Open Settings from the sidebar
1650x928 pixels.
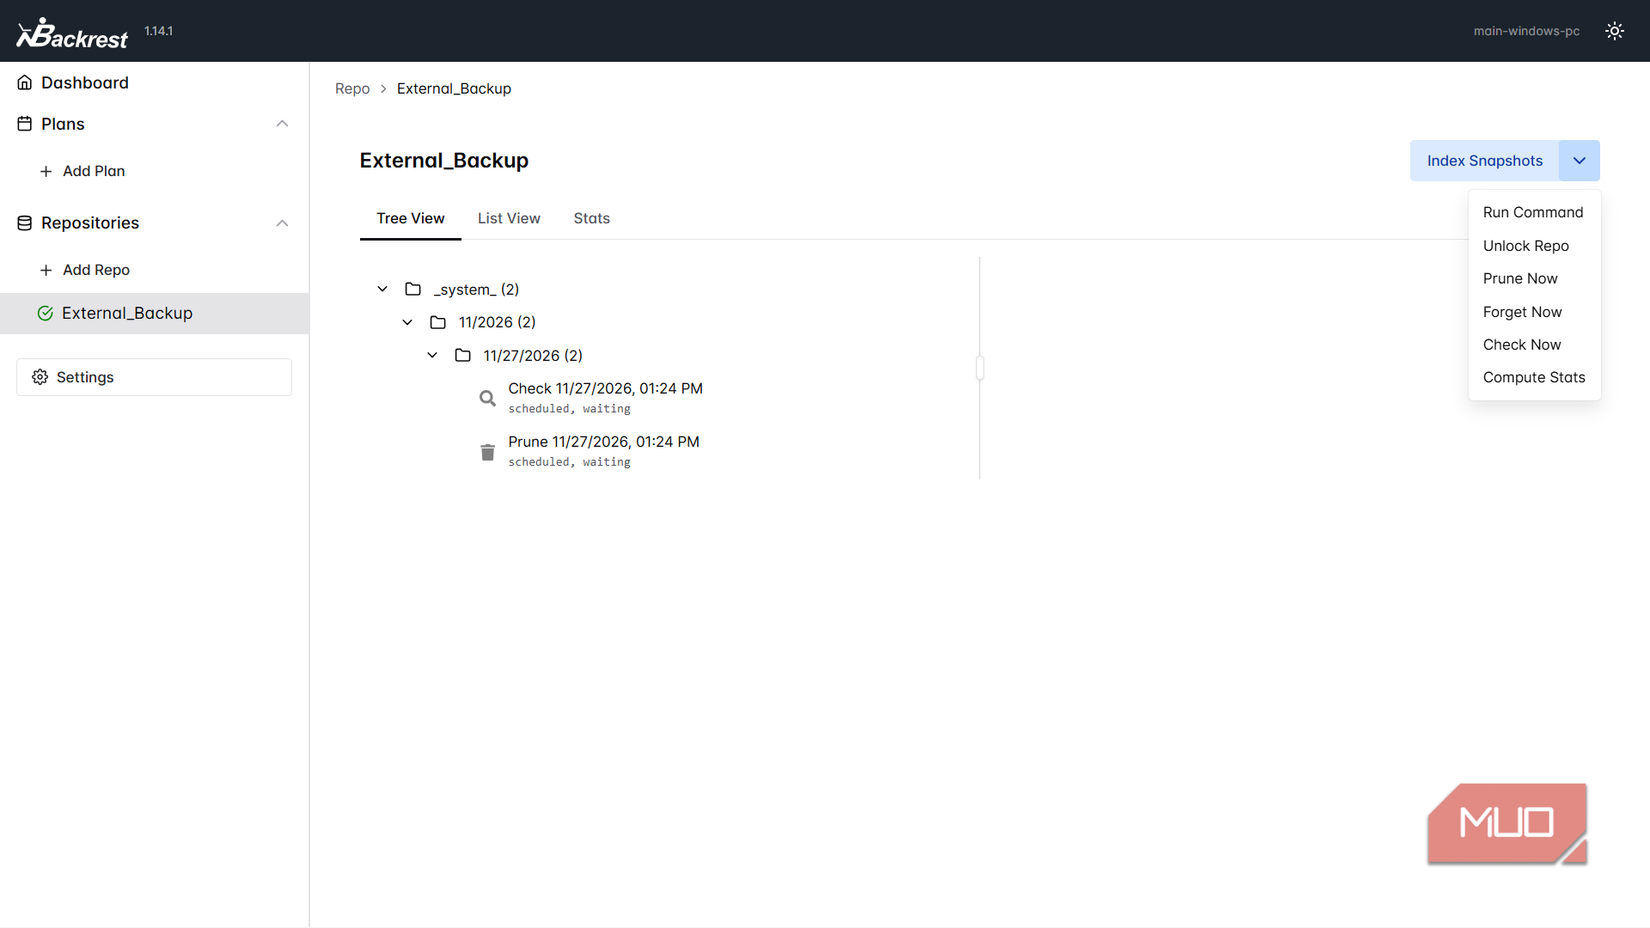pyautogui.click(x=154, y=377)
